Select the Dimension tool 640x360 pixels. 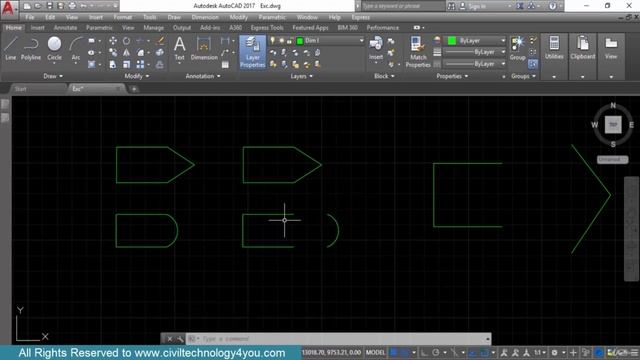pos(204,49)
